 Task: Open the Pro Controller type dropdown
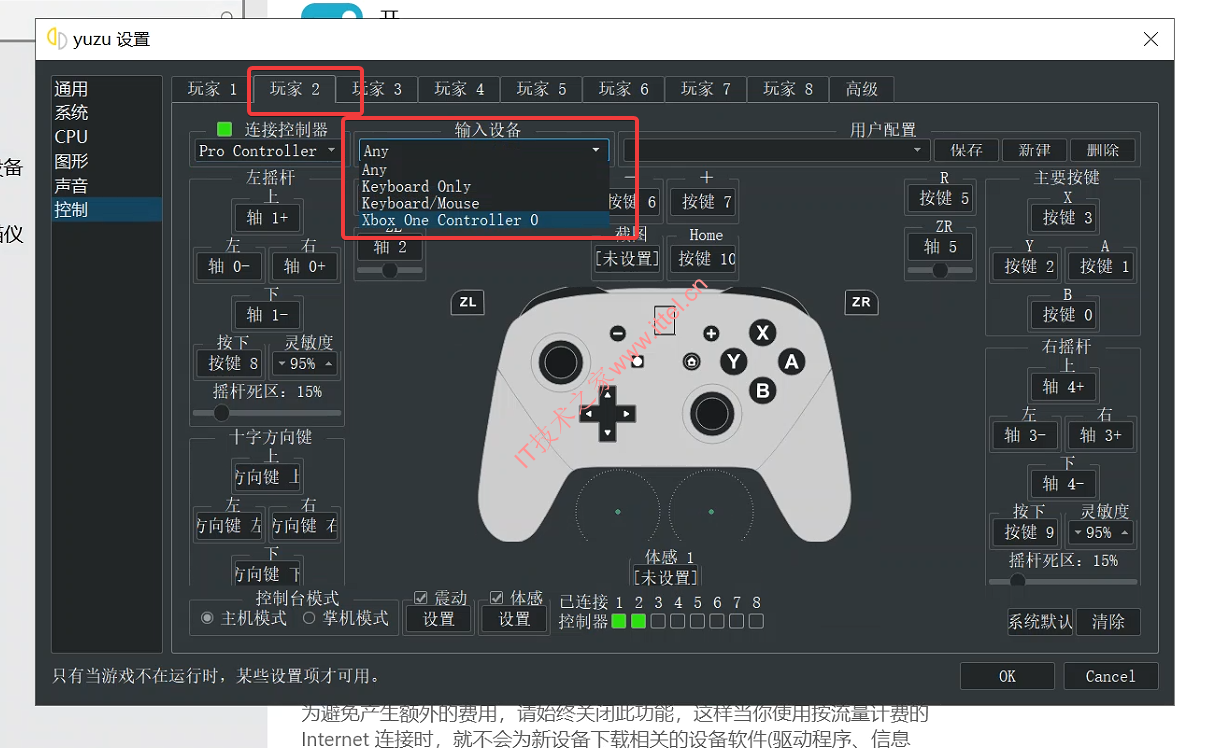coord(267,151)
